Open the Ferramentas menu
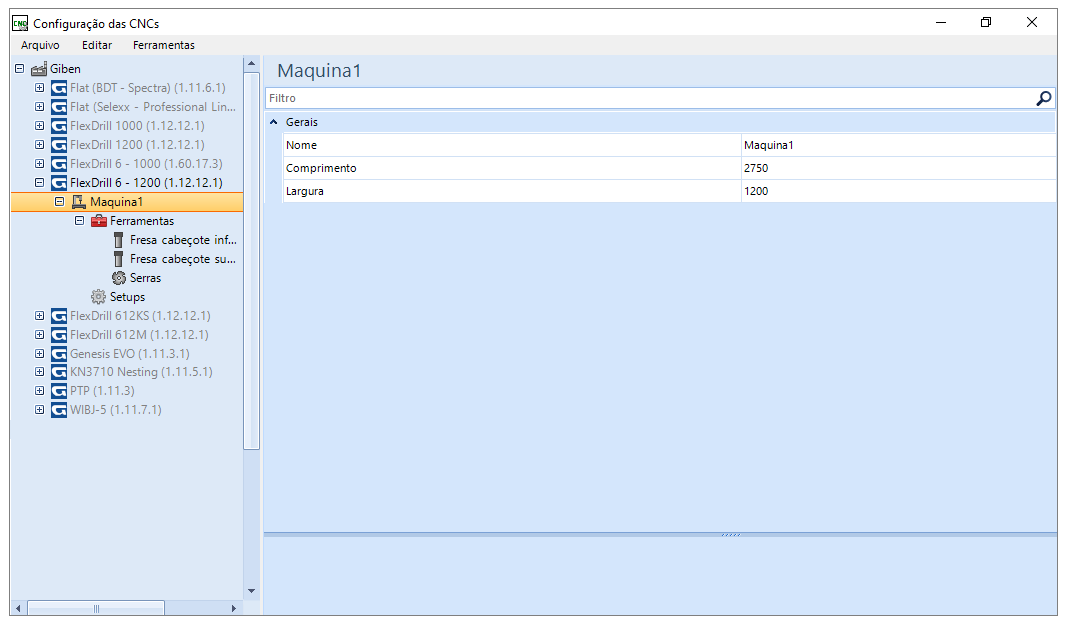The height and width of the screenshot is (627, 1067). pos(163,45)
